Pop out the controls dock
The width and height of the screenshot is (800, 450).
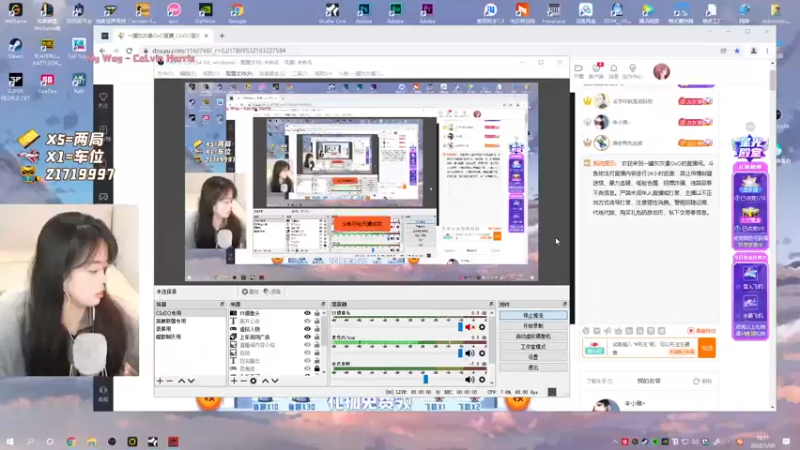565,304
